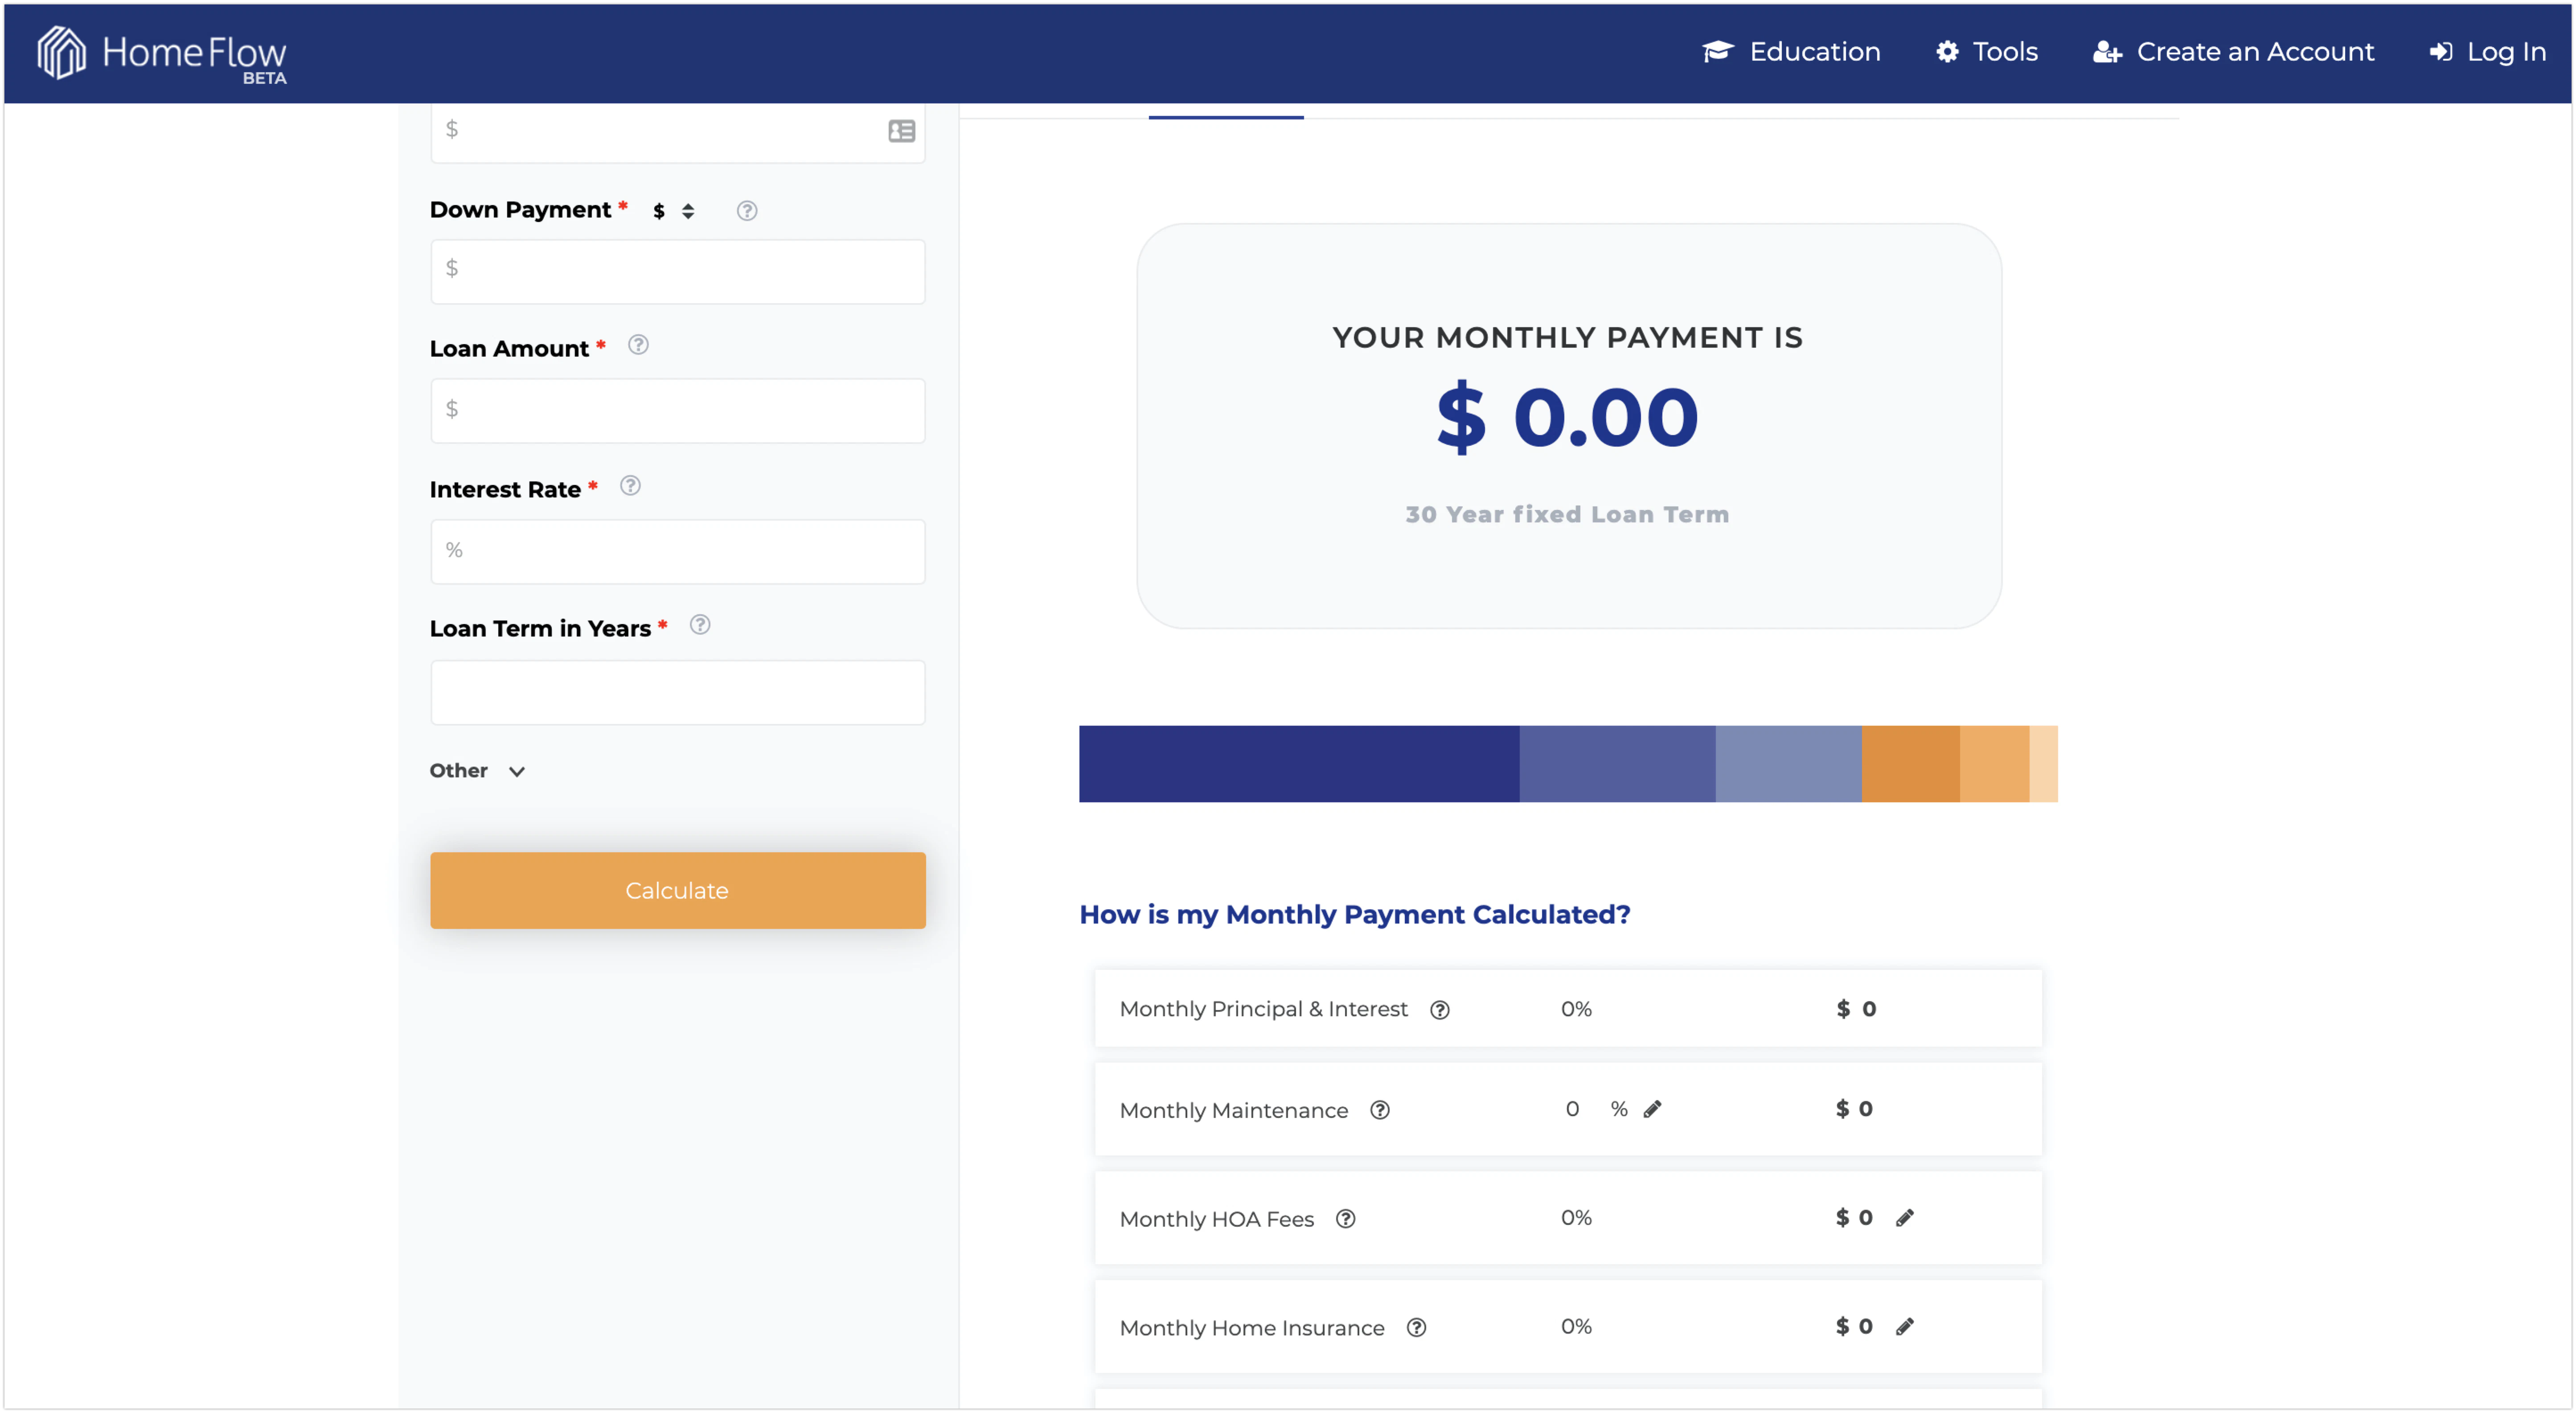This screenshot has width=2576, height=1413.
Task: Open the Education menu
Action: point(1792,52)
